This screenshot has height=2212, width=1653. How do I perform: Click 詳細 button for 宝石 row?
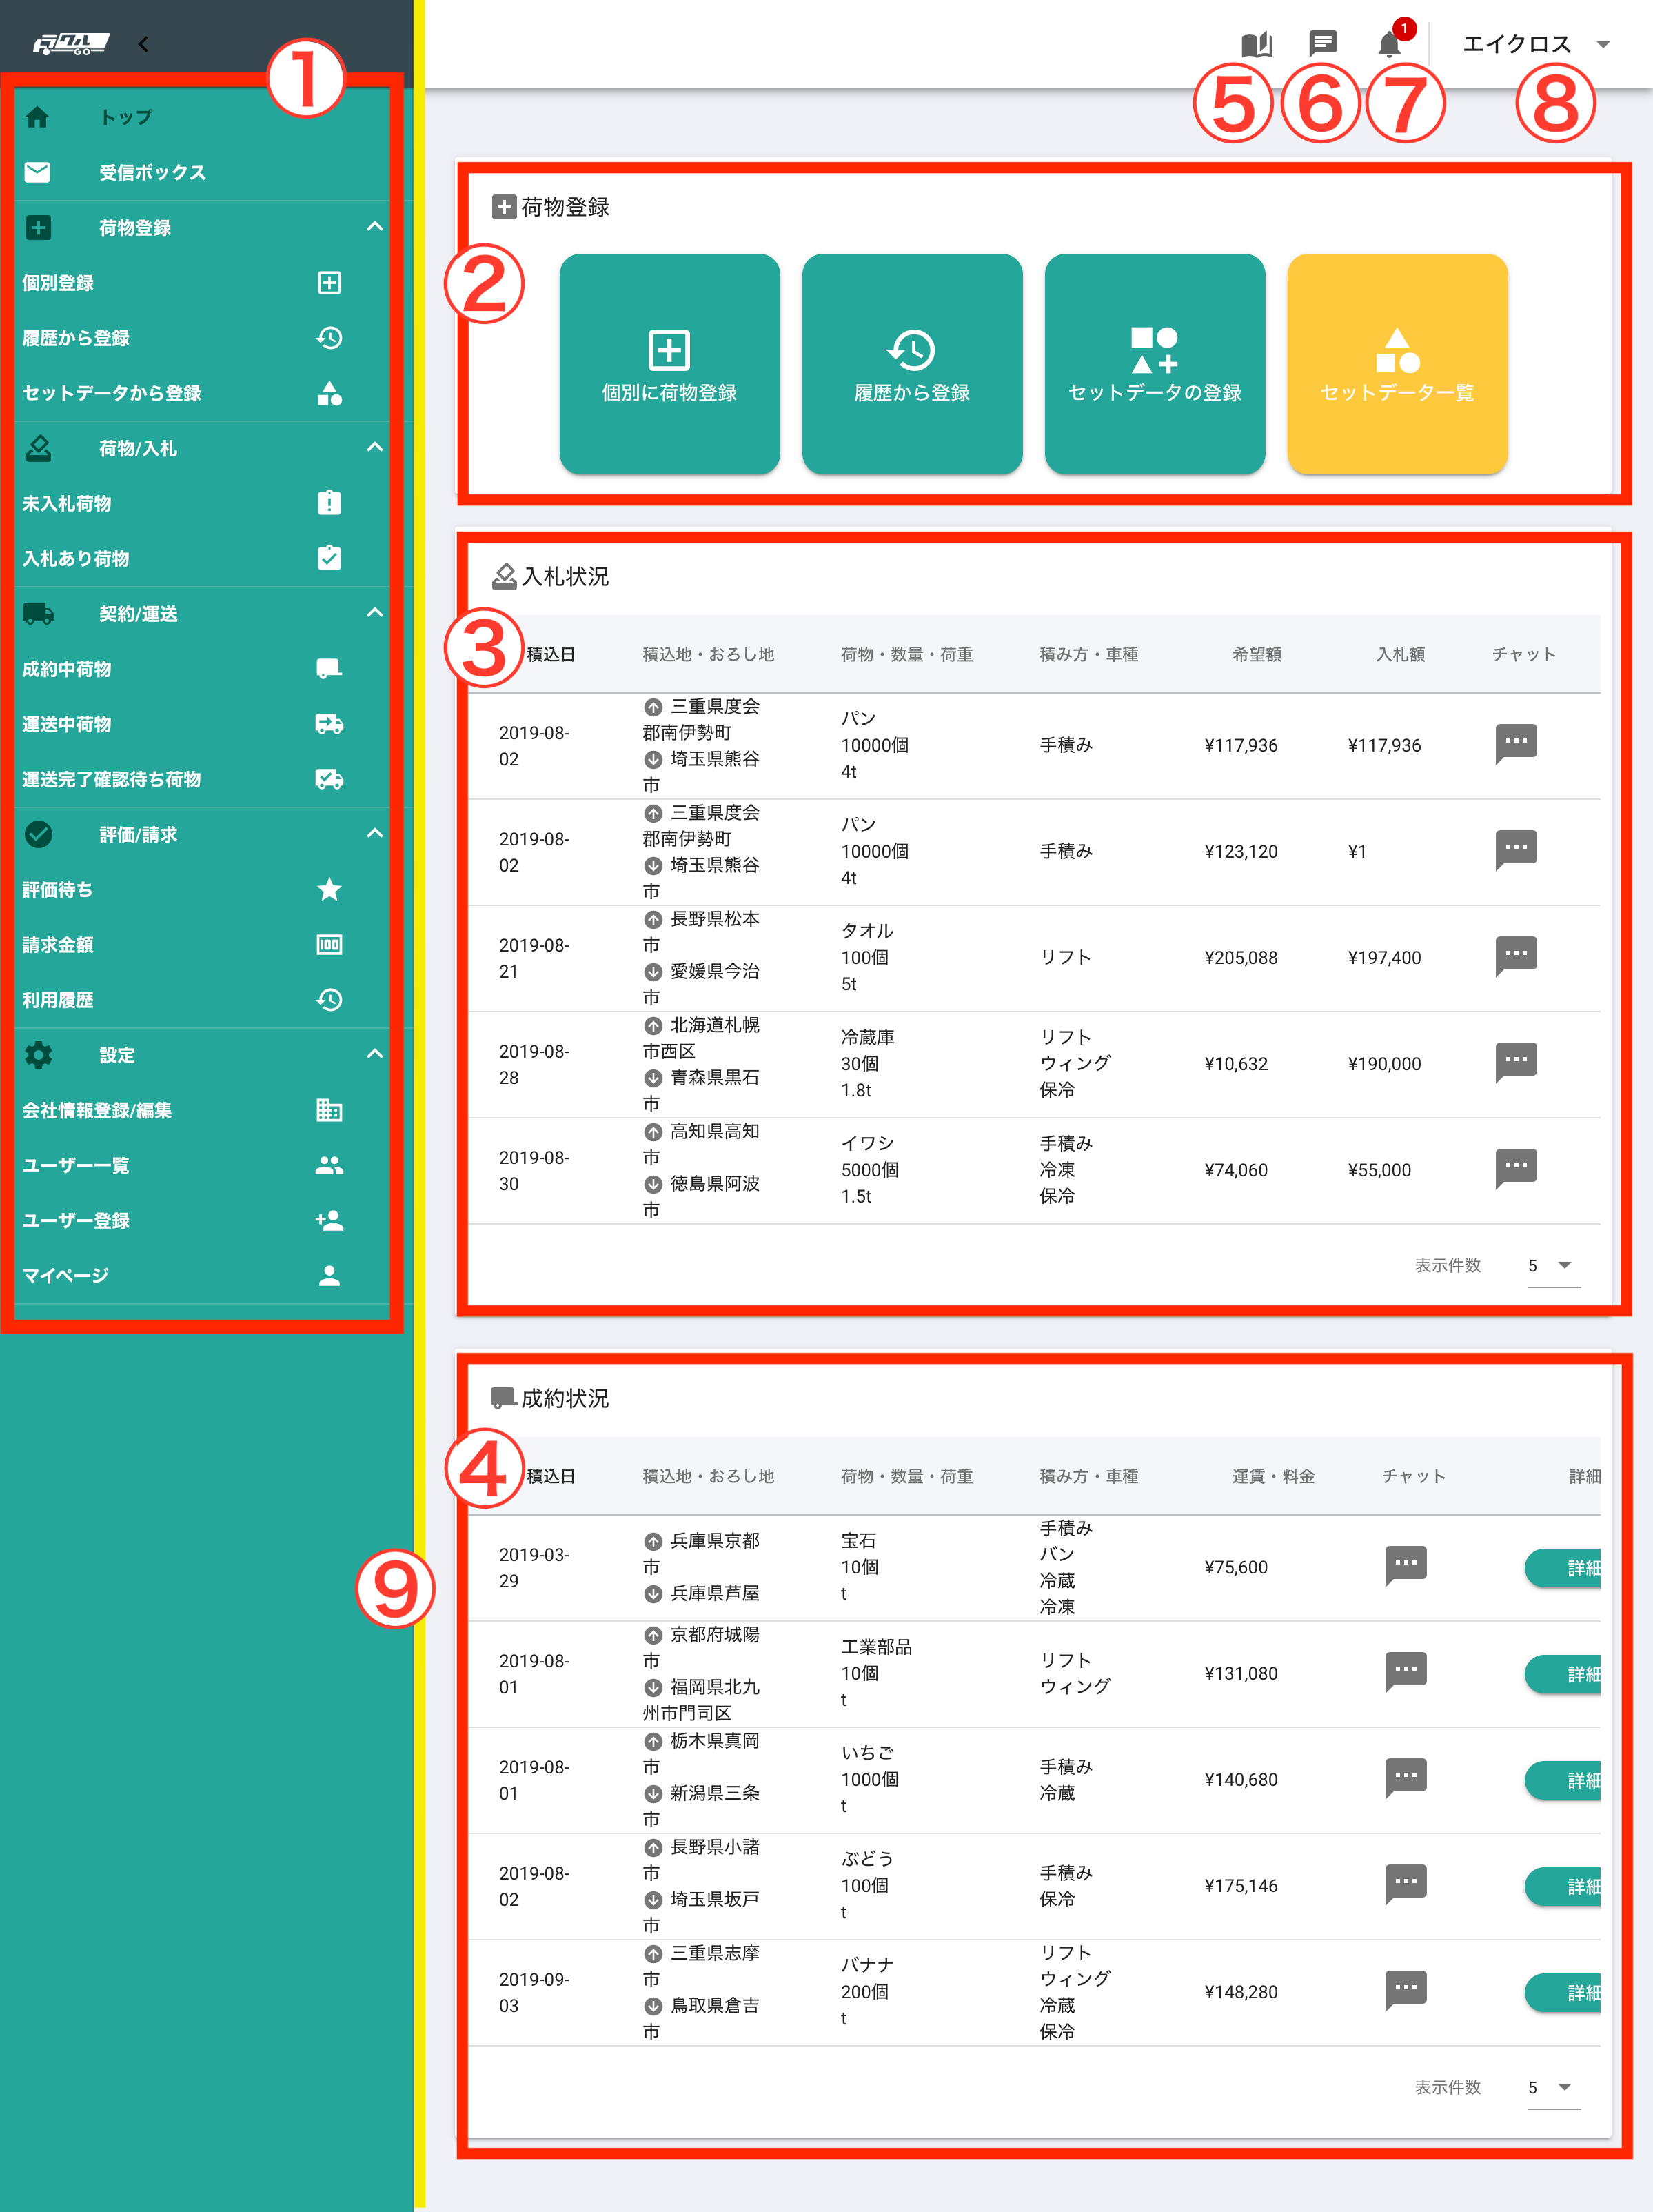click(x=1563, y=1568)
